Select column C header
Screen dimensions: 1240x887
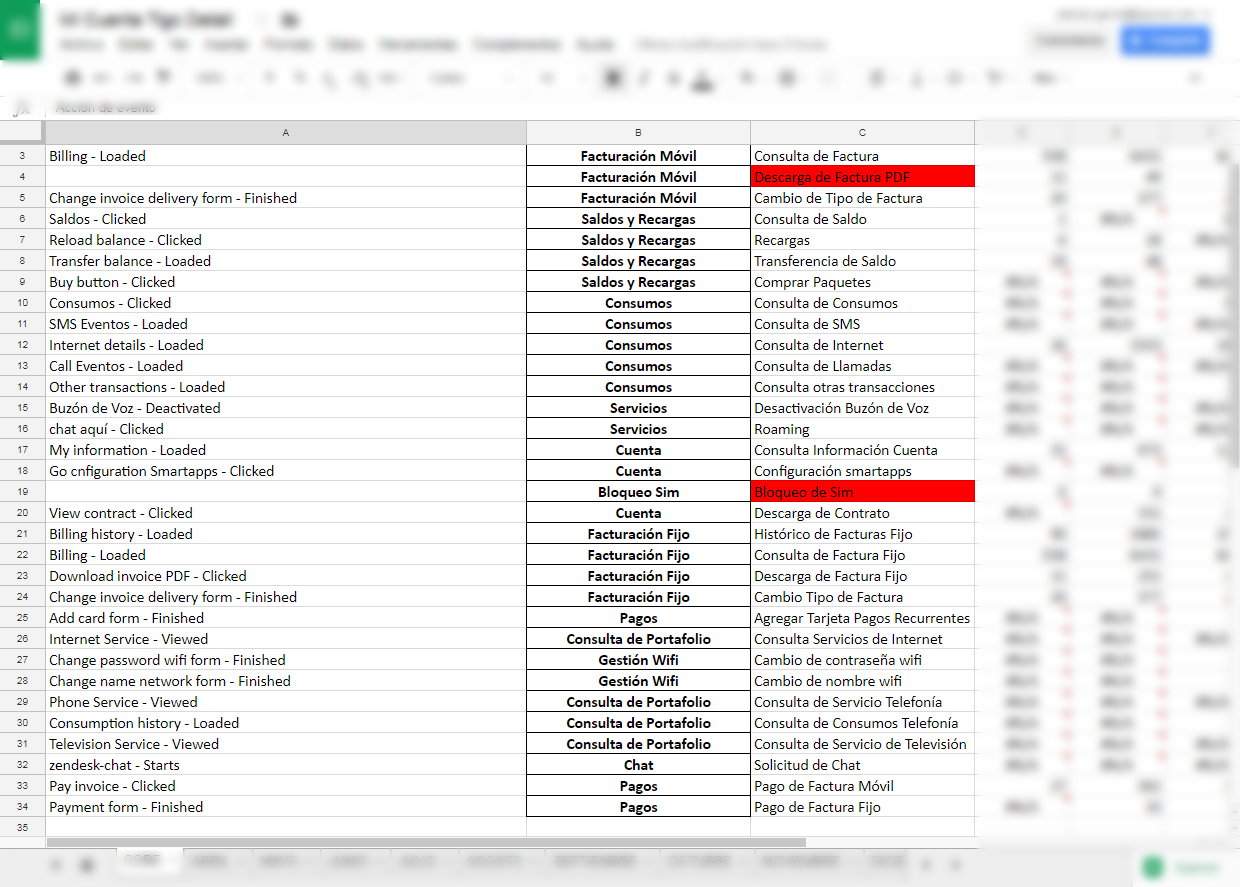[x=862, y=132]
